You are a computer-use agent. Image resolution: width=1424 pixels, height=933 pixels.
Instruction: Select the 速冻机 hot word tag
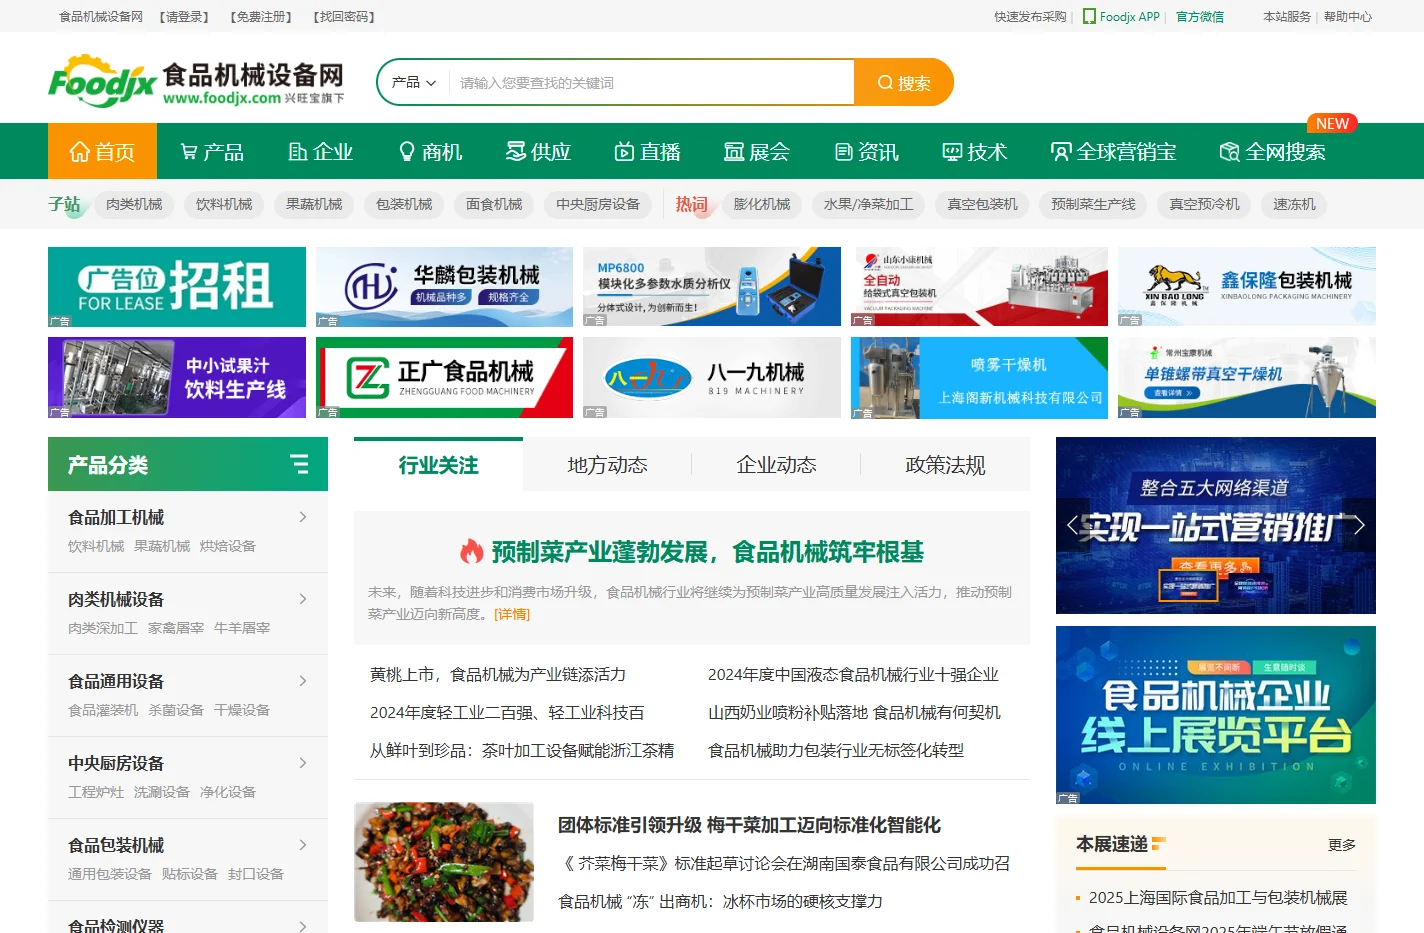point(1294,204)
